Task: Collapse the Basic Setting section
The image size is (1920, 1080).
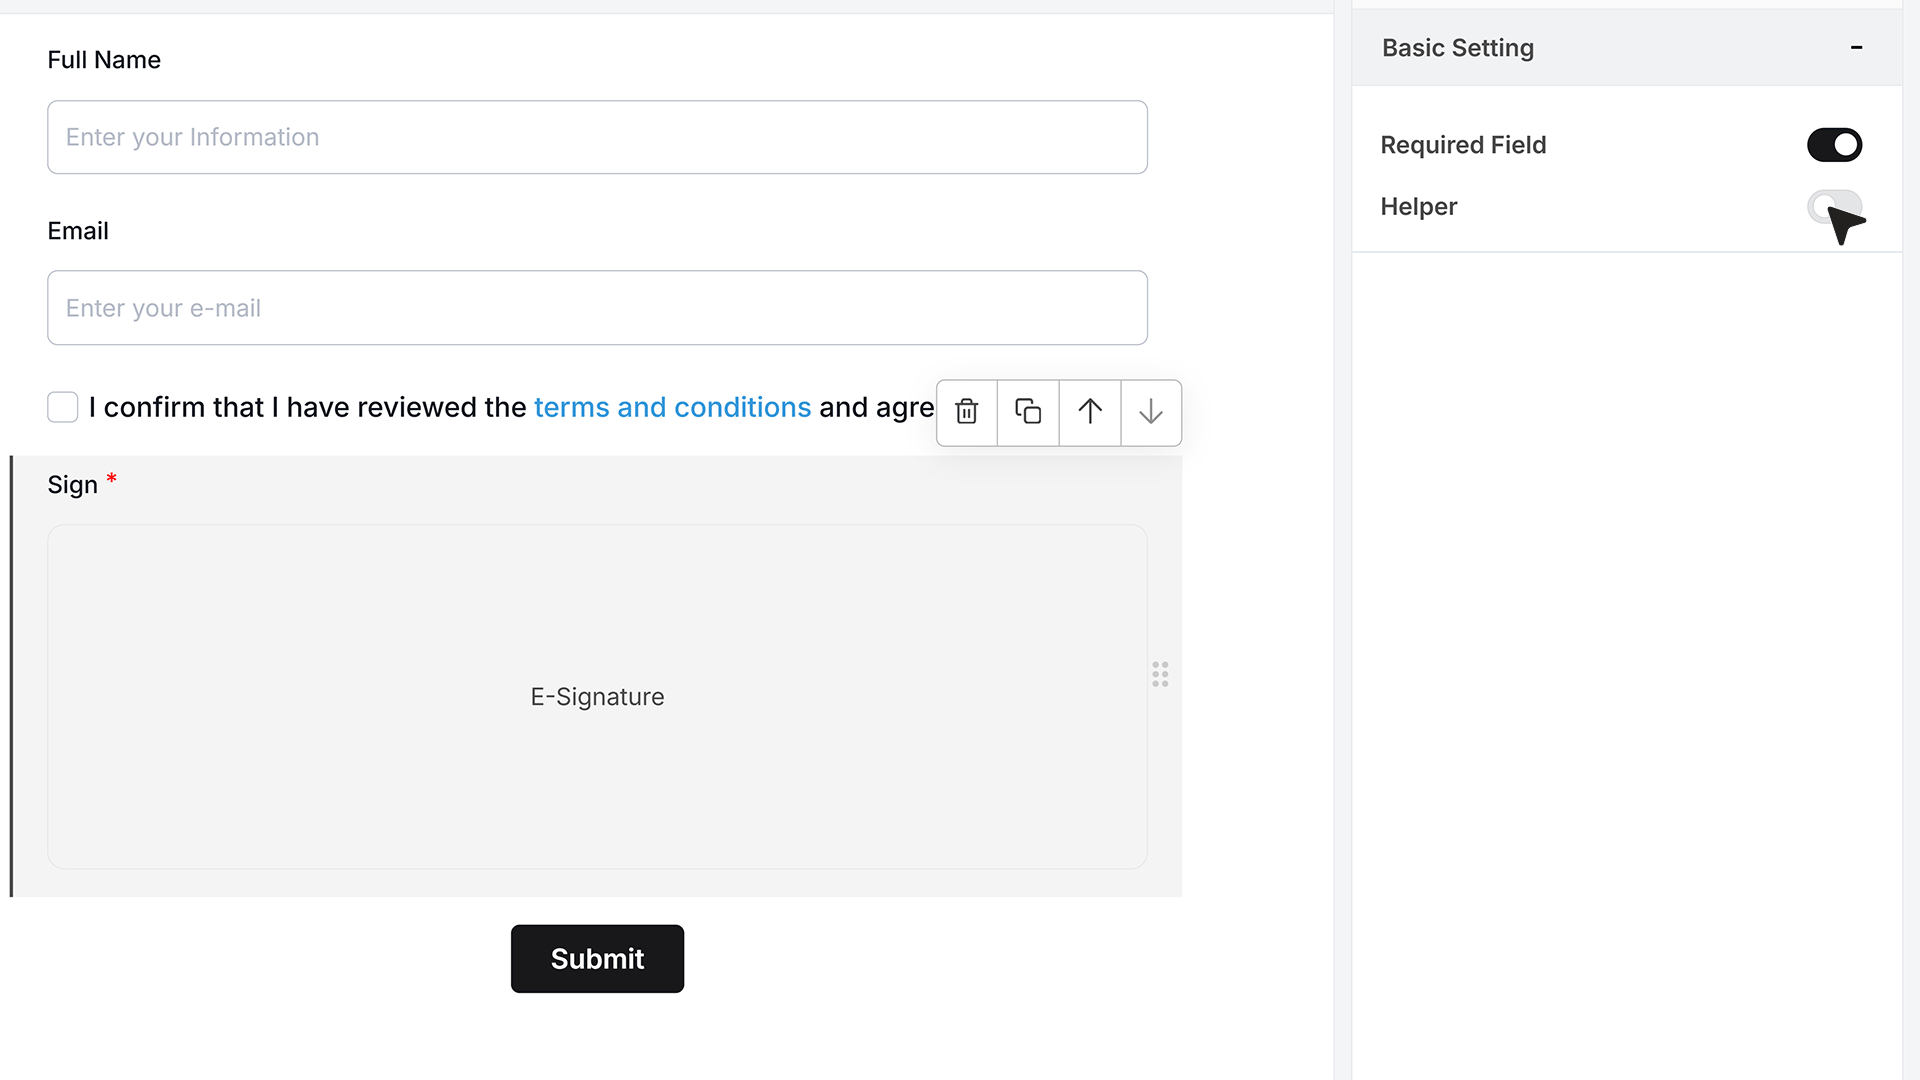Action: (x=1856, y=47)
